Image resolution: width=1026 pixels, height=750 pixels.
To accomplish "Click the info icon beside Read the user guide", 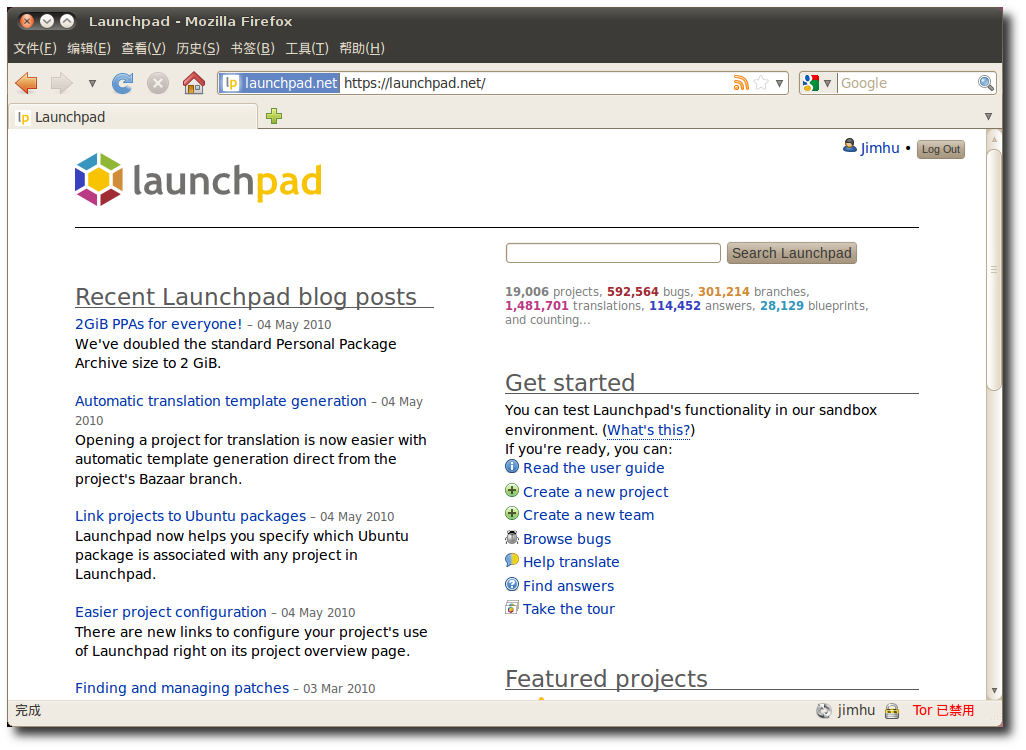I will (512, 467).
